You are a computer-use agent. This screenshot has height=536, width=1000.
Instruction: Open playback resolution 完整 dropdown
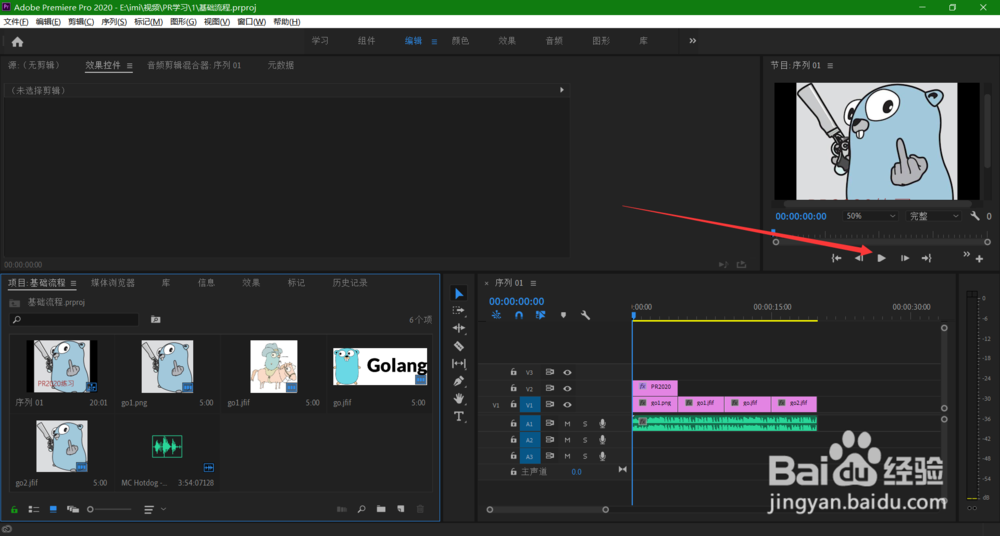tap(933, 216)
